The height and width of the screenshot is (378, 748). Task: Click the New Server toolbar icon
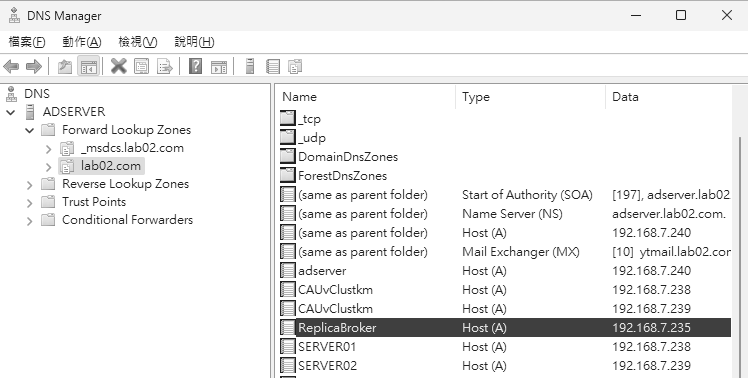250,66
